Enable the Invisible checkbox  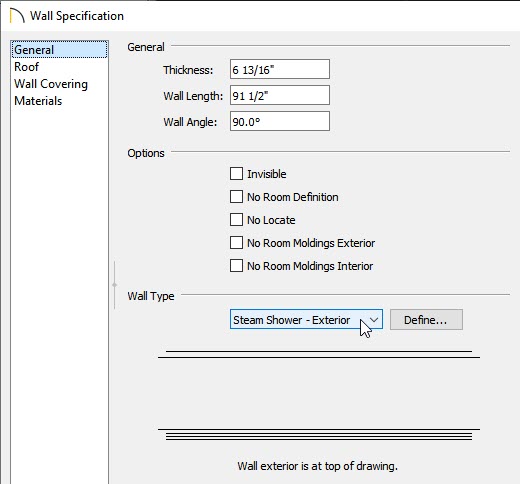(236, 174)
